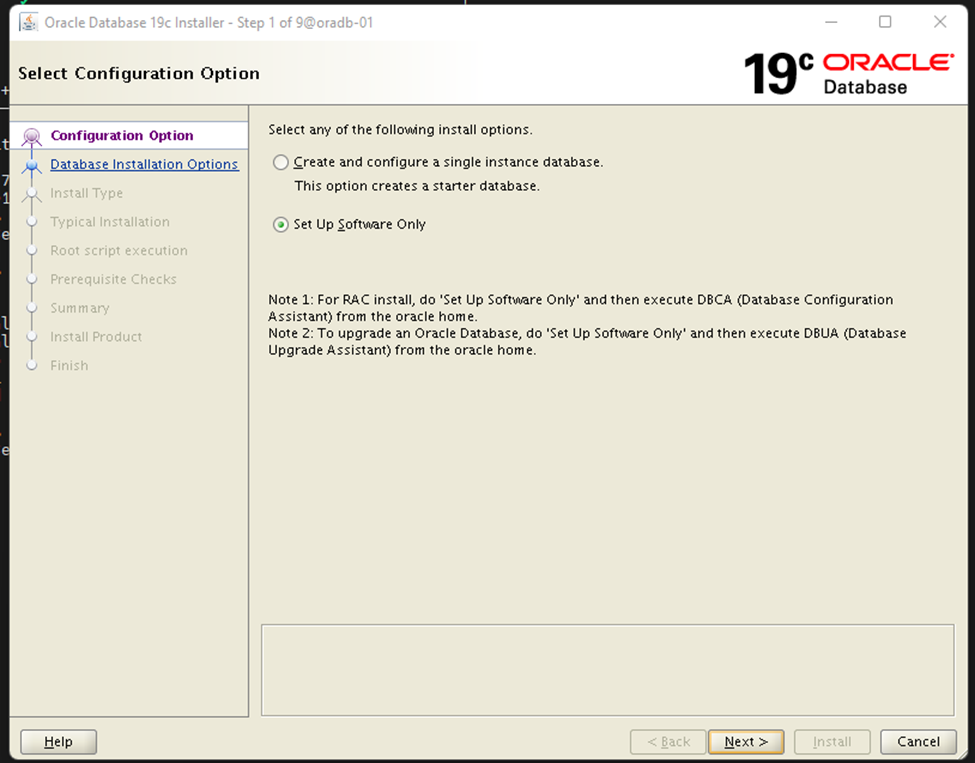This screenshot has height=763, width=975.
Task: Click the Database Installation Options step marker icon
Action: click(32, 165)
